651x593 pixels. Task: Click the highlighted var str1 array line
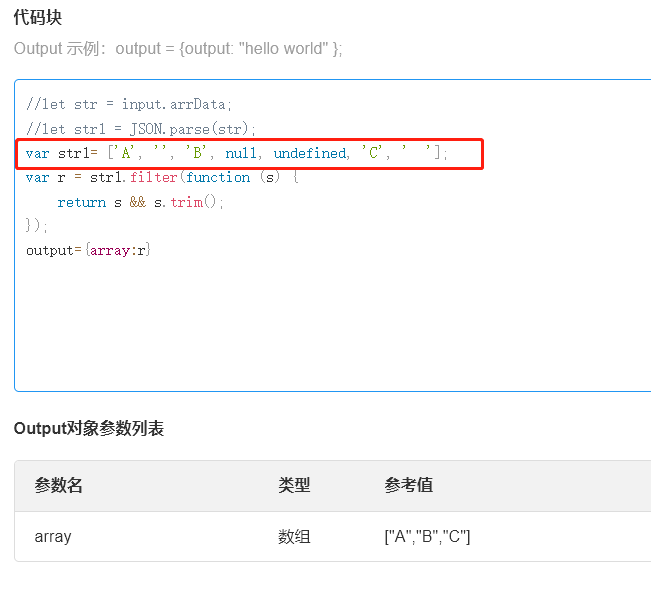(237, 153)
